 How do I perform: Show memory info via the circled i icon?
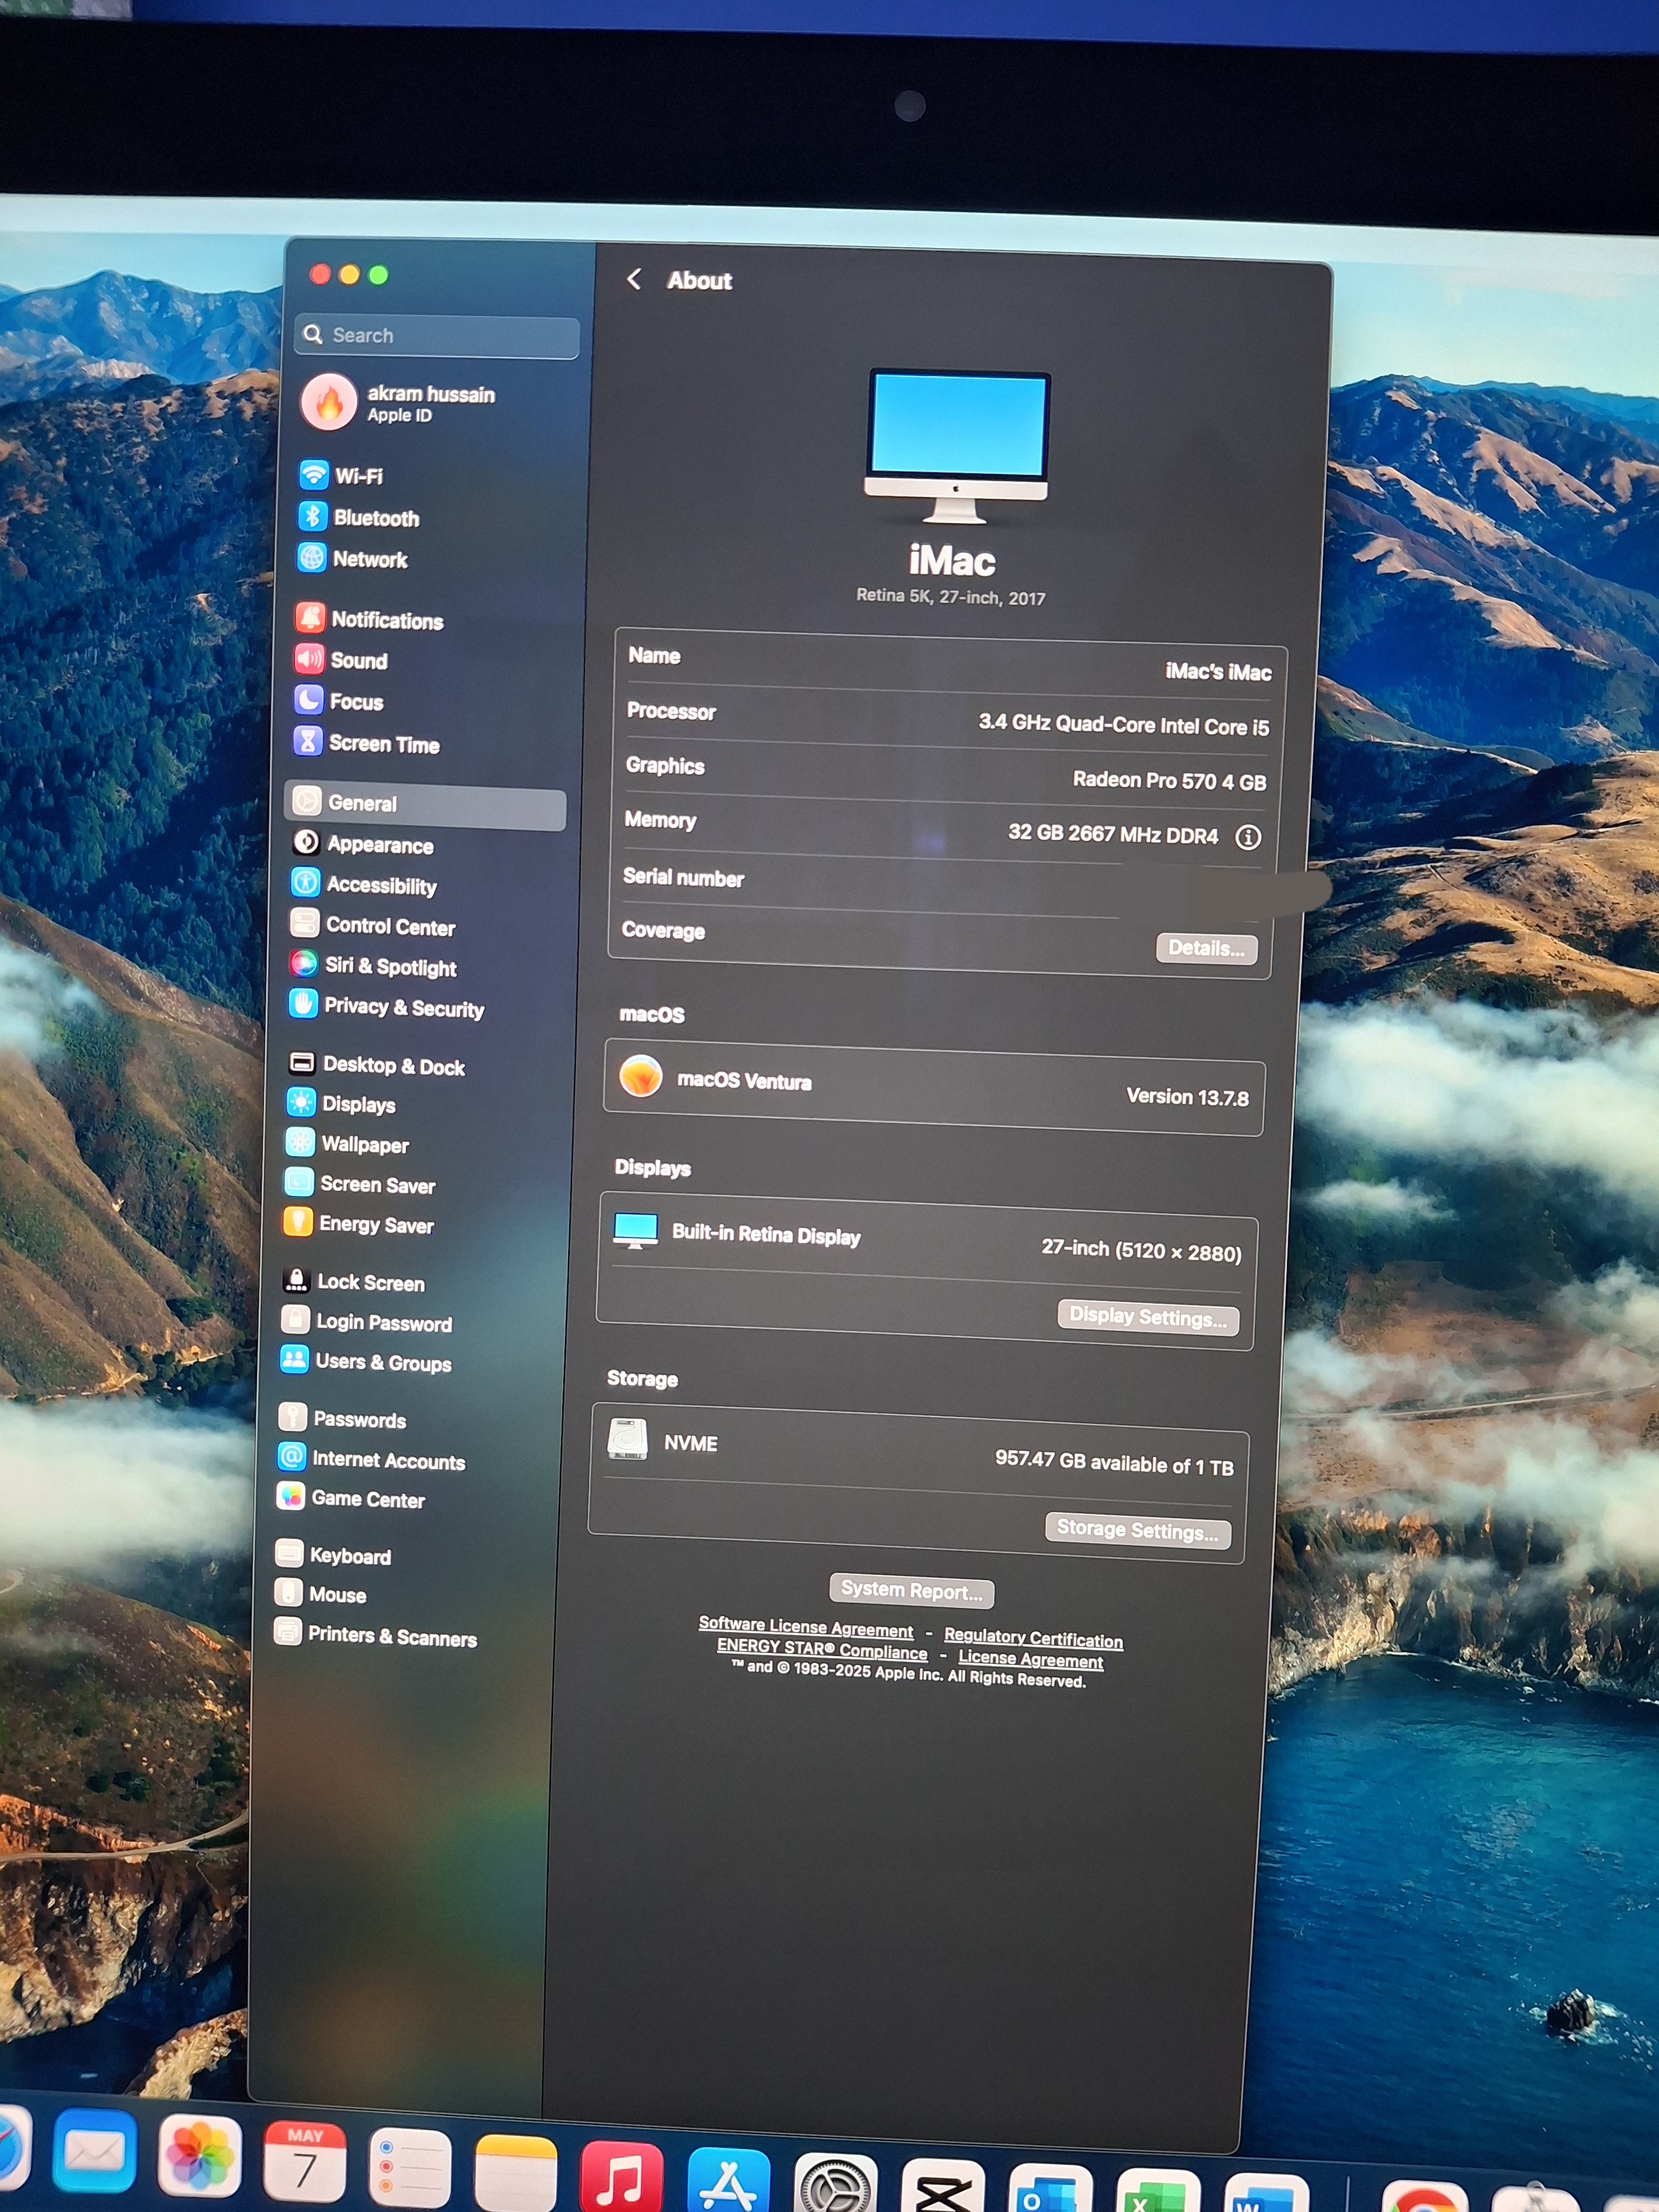(1248, 837)
